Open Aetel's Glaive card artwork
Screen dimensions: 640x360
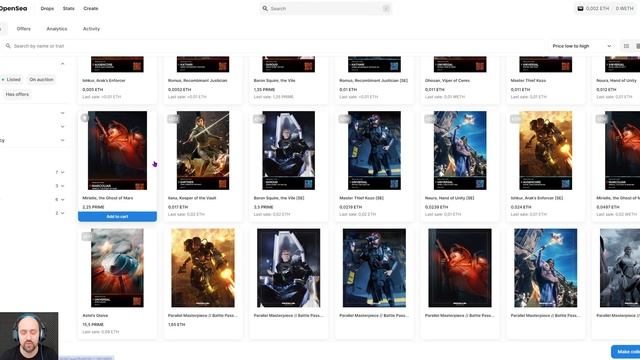point(118,268)
